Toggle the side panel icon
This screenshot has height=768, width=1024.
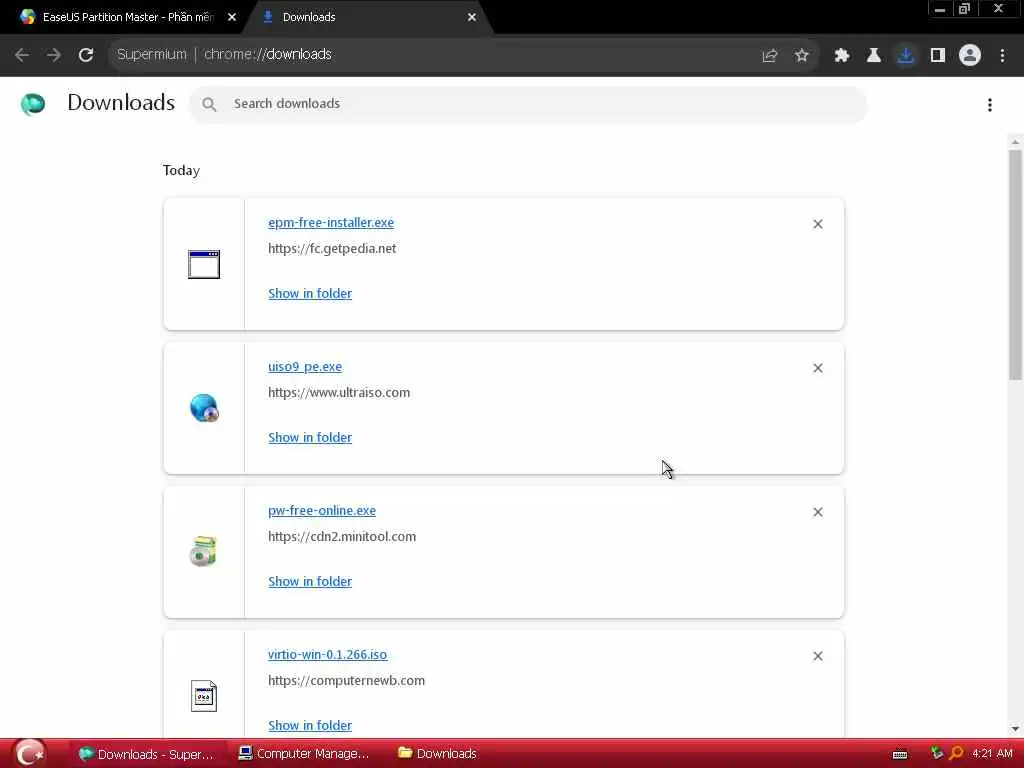coord(938,56)
